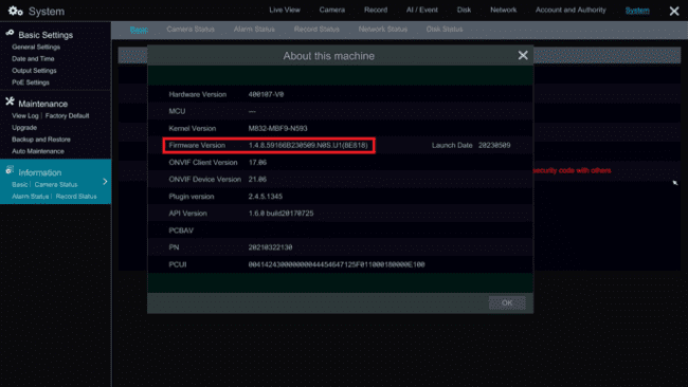
Task: Switch to the Disk Status tab
Action: (x=444, y=29)
